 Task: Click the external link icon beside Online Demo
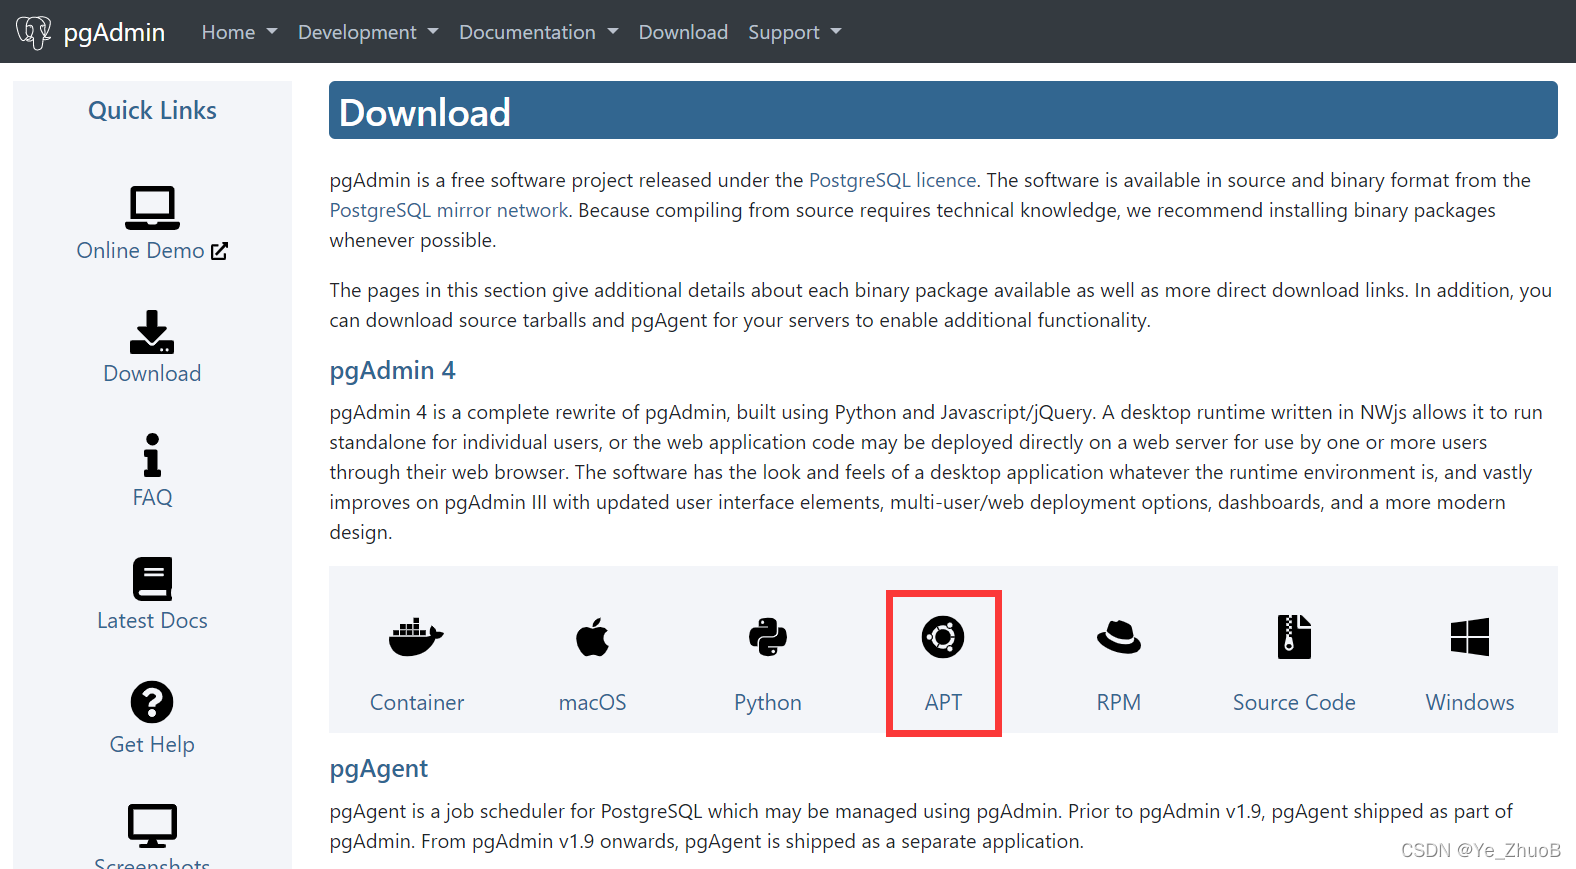[x=220, y=251]
